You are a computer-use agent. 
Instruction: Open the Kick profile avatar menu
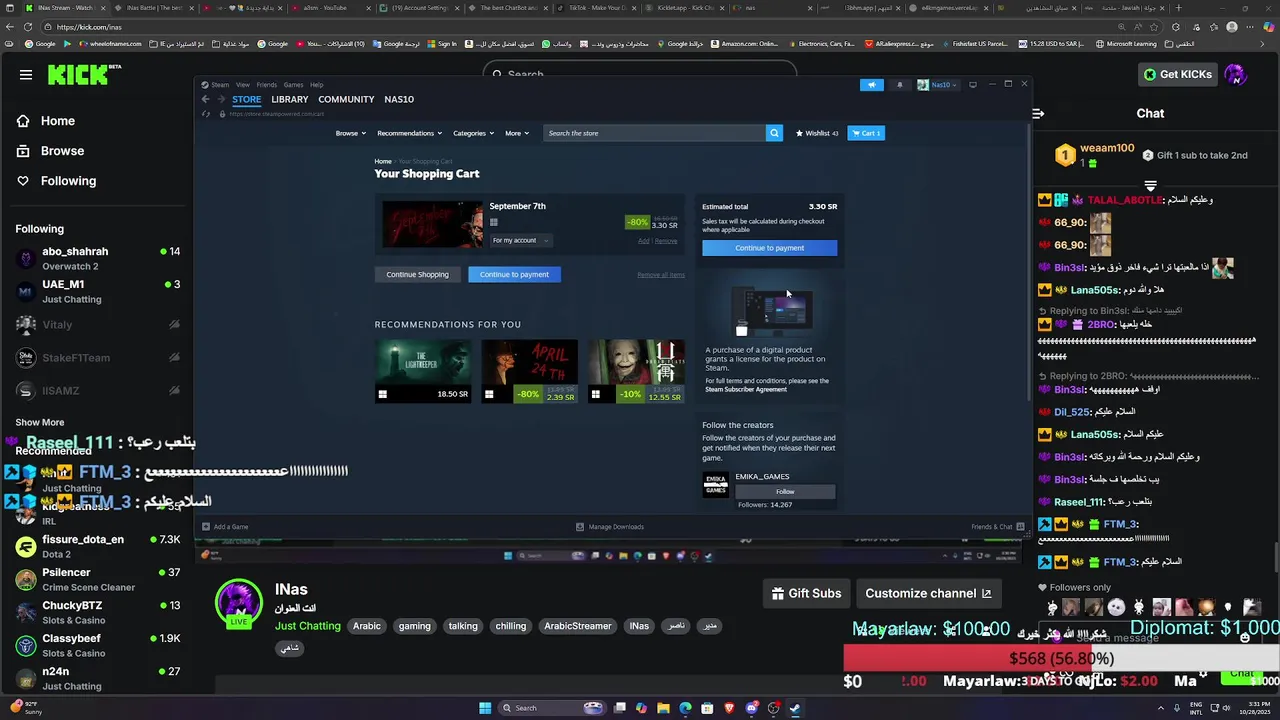1235,74
